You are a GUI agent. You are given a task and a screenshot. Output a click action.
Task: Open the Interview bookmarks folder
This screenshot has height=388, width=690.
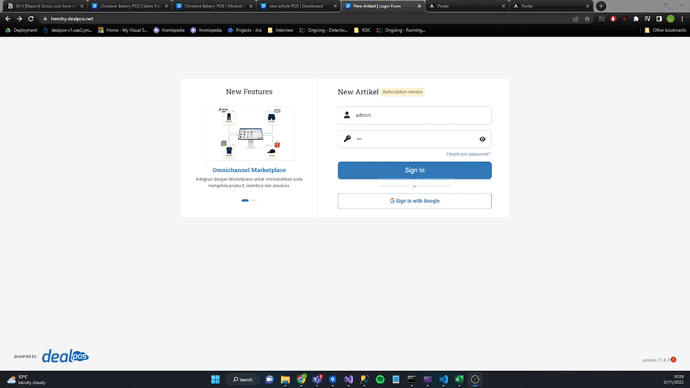click(280, 30)
